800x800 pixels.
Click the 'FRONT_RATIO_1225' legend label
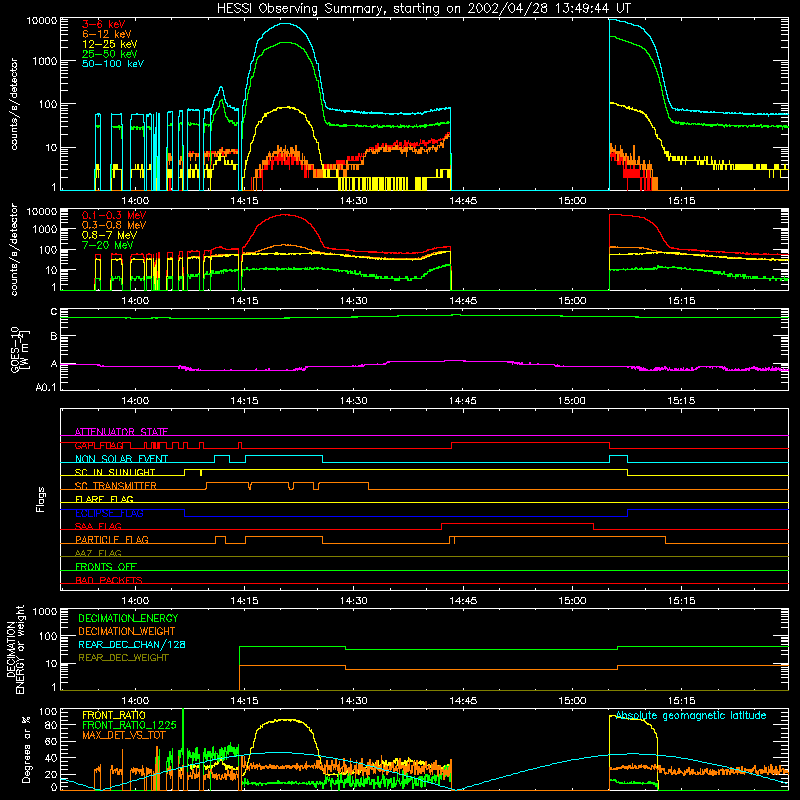(x=129, y=725)
